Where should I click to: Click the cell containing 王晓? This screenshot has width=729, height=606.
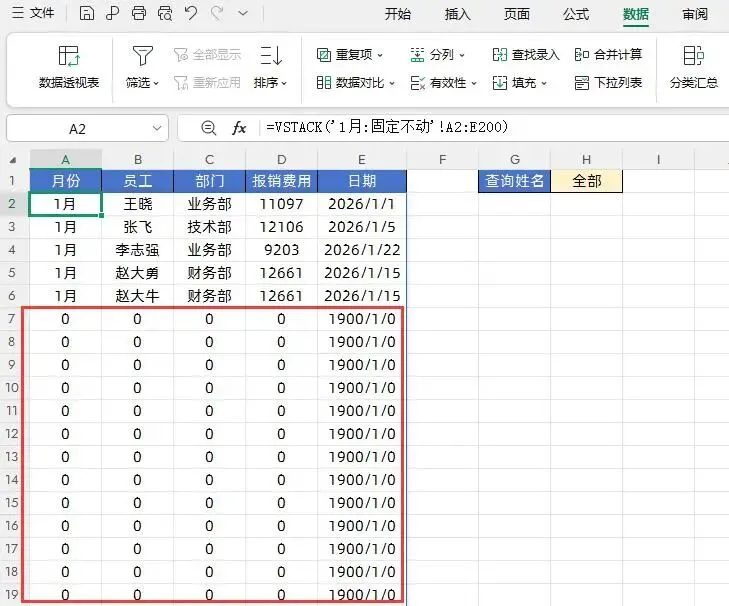138,204
